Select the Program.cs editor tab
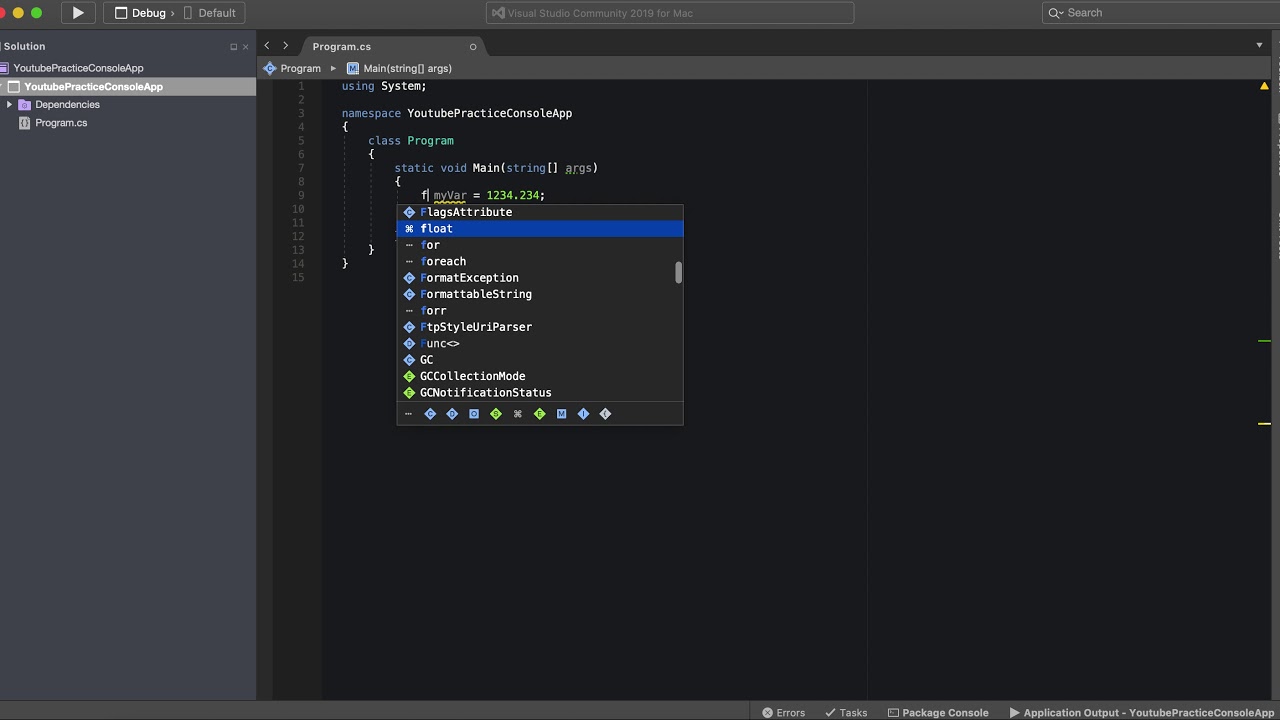The height and width of the screenshot is (720, 1280). click(x=341, y=47)
